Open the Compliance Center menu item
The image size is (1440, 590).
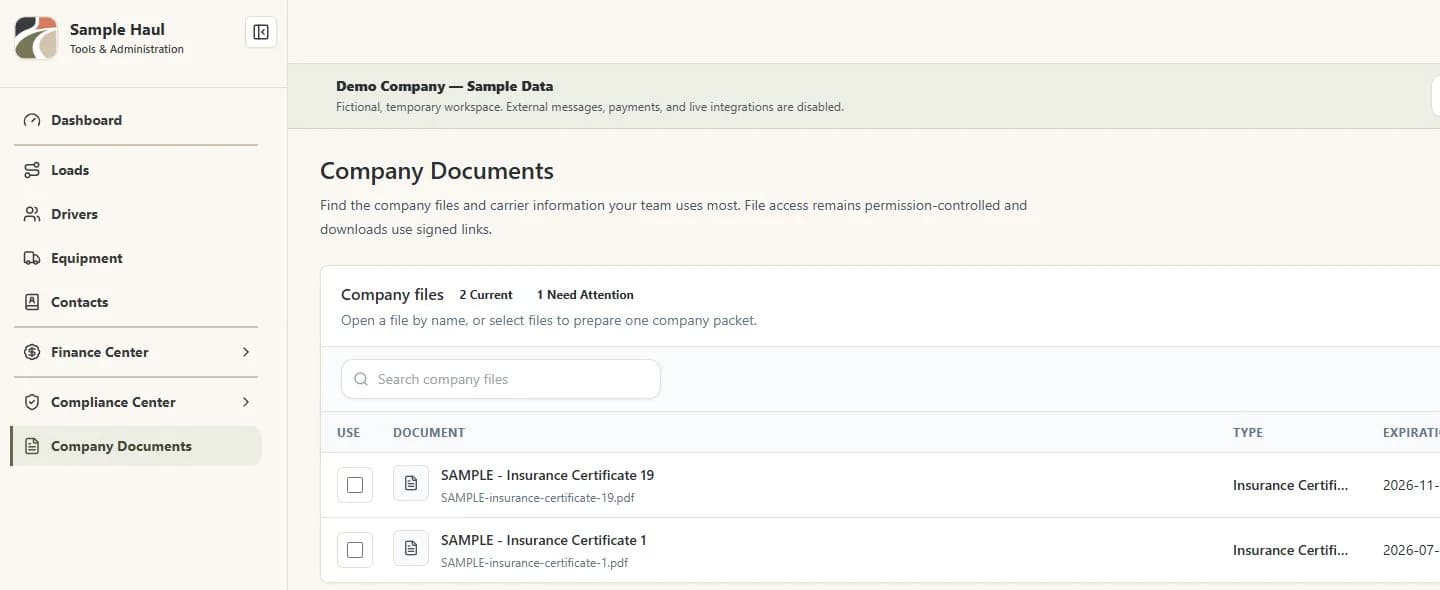click(x=136, y=402)
